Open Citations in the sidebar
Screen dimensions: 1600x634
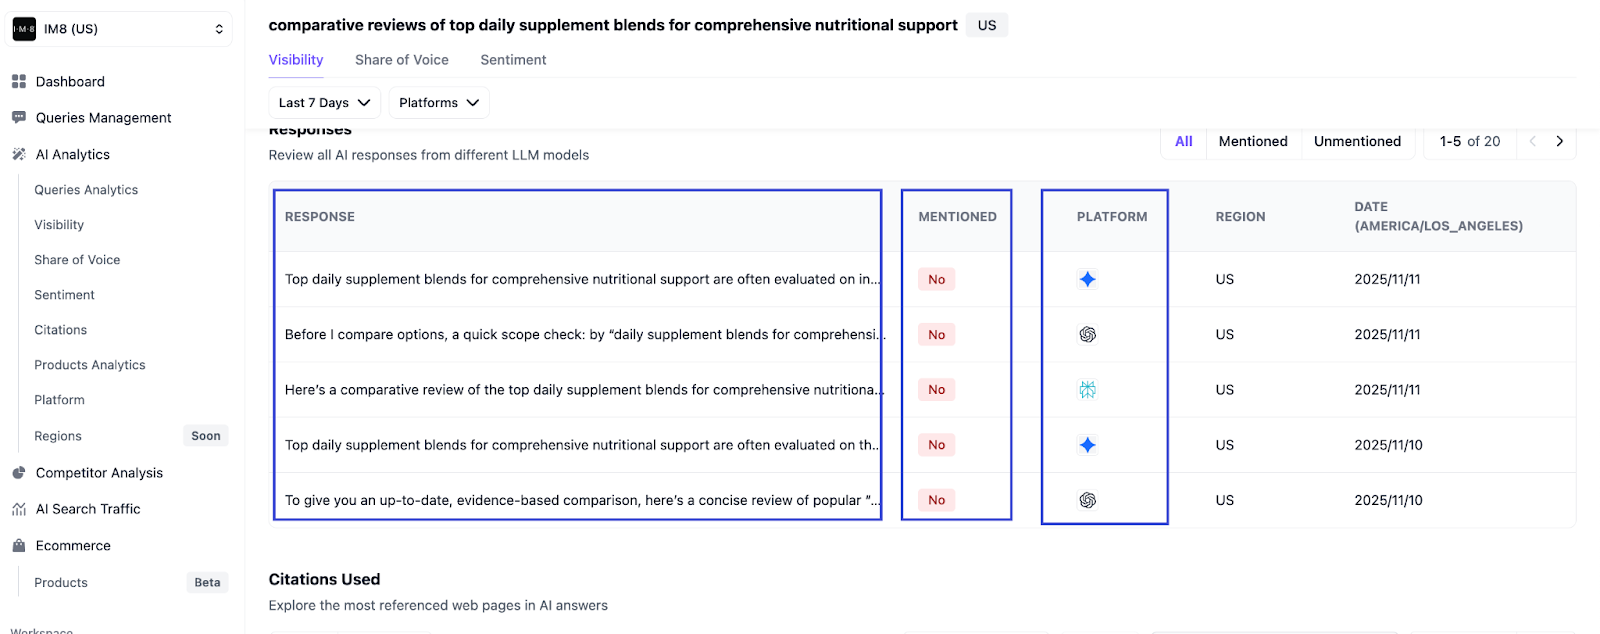tap(61, 330)
